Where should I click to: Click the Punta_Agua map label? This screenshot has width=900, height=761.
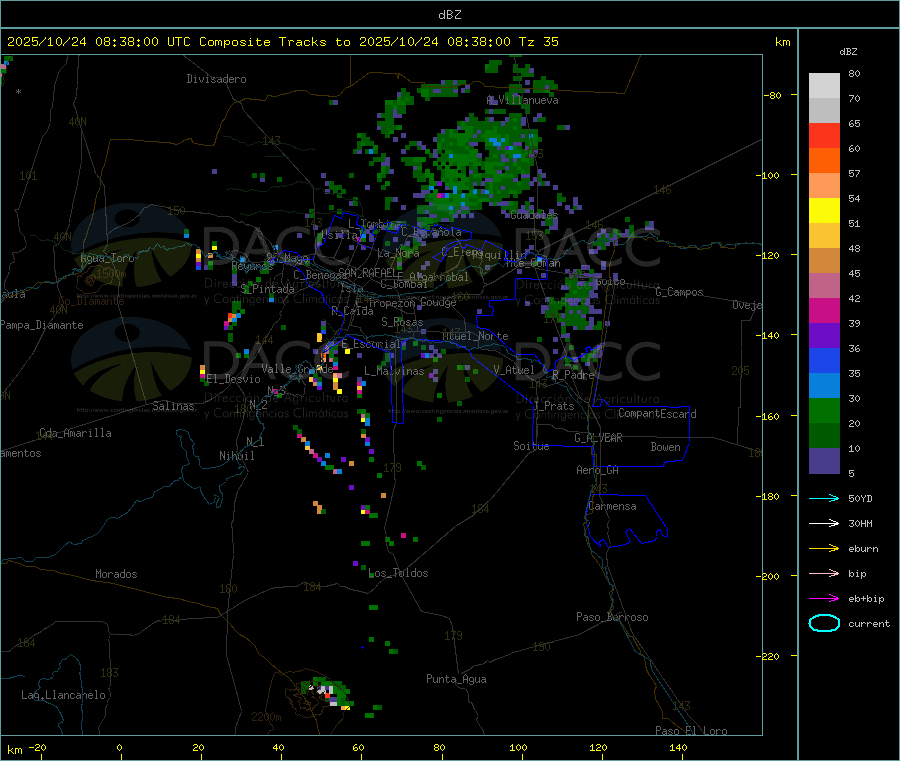(x=456, y=679)
